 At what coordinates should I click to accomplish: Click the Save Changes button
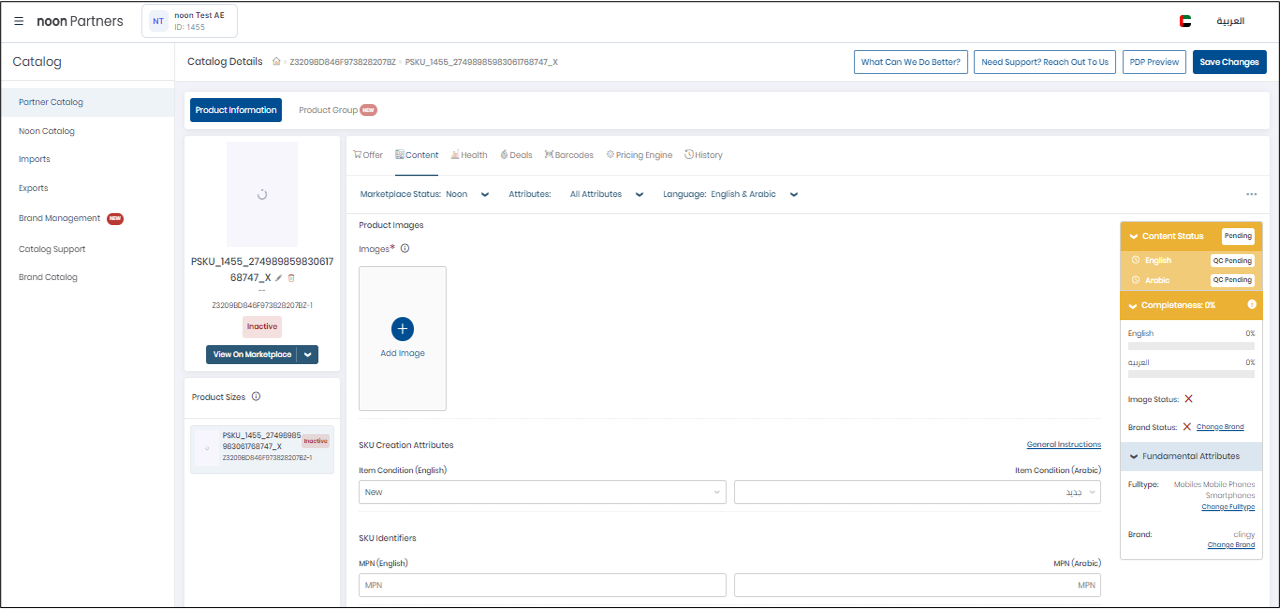tap(1229, 62)
